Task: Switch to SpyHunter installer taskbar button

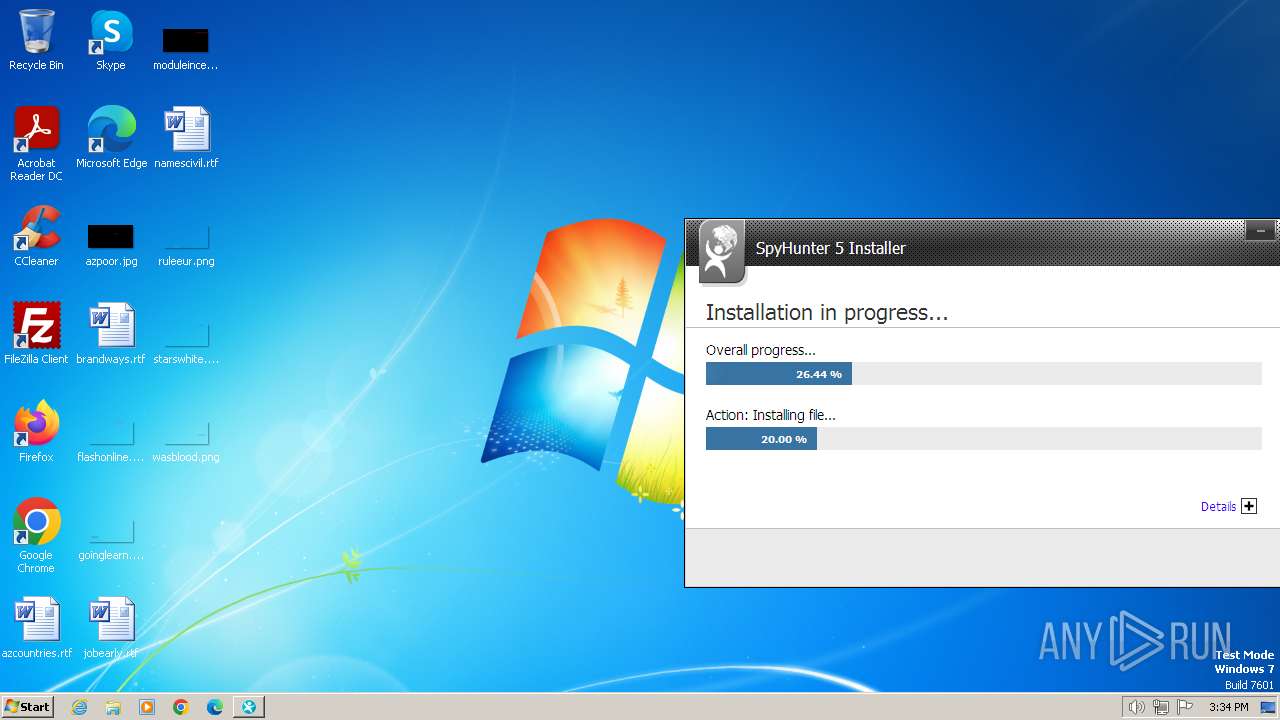Action: (x=249, y=707)
